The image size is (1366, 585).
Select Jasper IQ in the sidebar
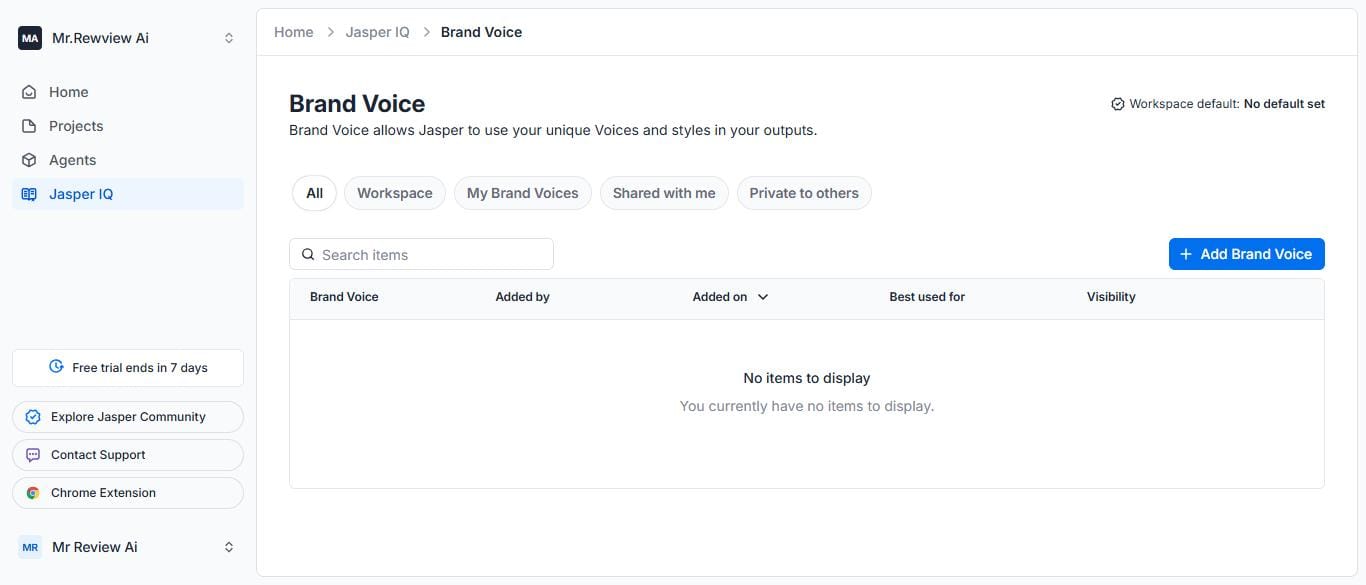coord(128,194)
